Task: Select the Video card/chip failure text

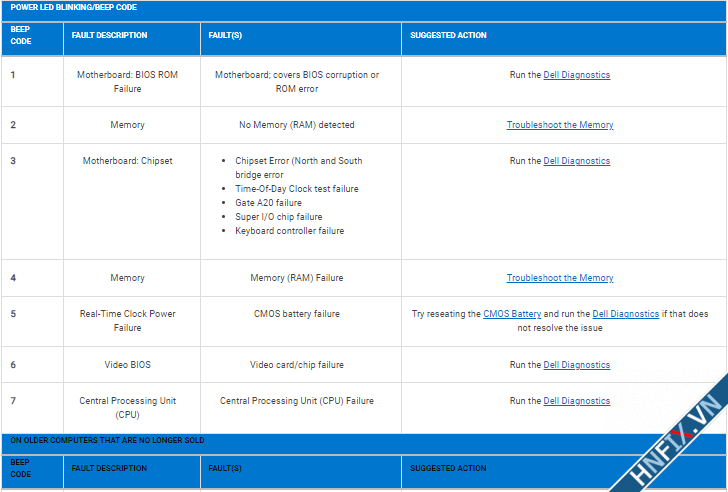Action: click(296, 365)
